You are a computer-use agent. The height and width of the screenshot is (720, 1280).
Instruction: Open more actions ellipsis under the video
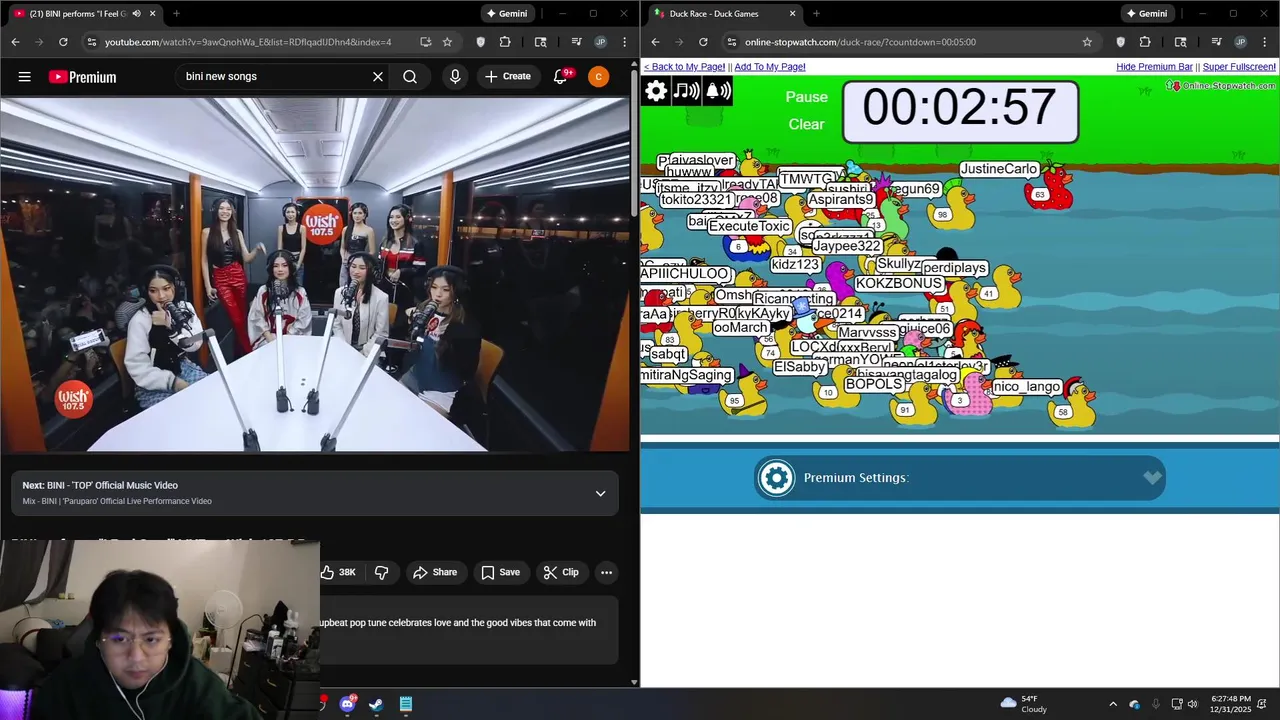tap(606, 572)
